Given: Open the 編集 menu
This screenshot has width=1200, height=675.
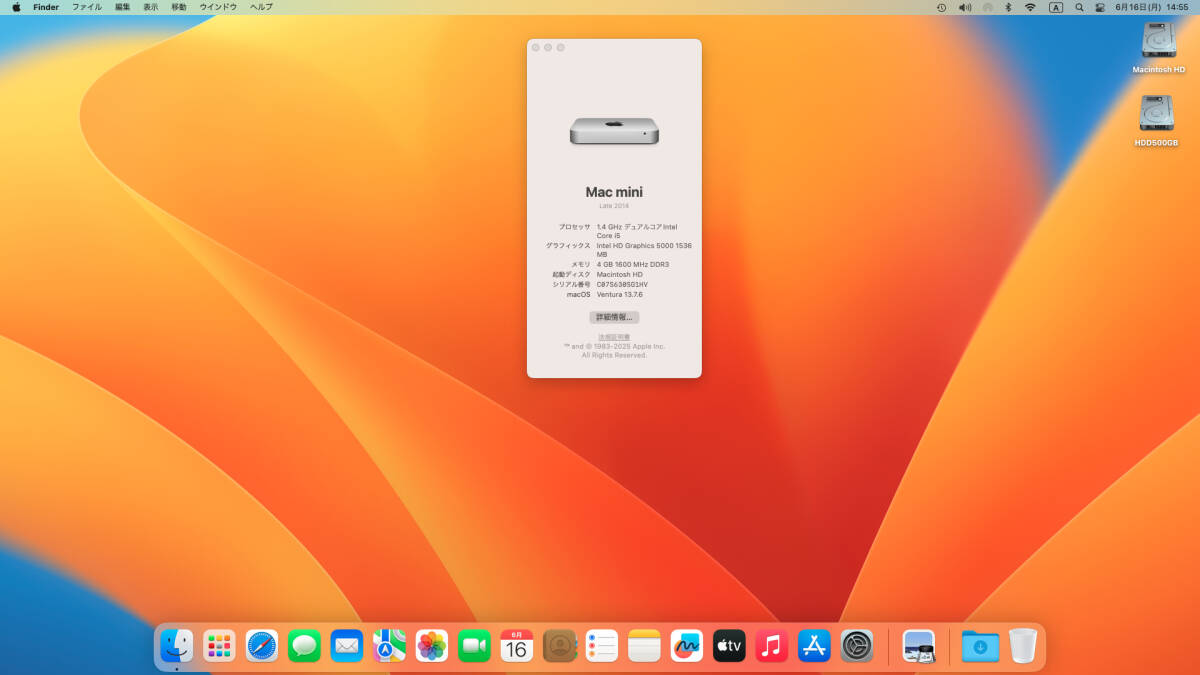Looking at the screenshot, I should click(x=122, y=7).
